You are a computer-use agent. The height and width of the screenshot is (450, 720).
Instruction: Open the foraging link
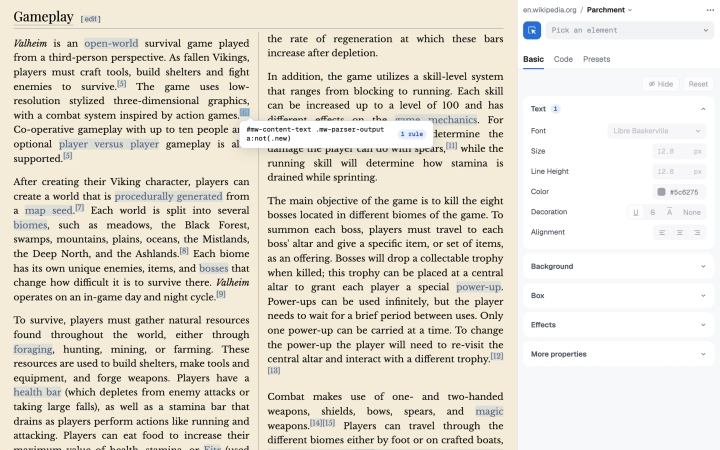33,349
